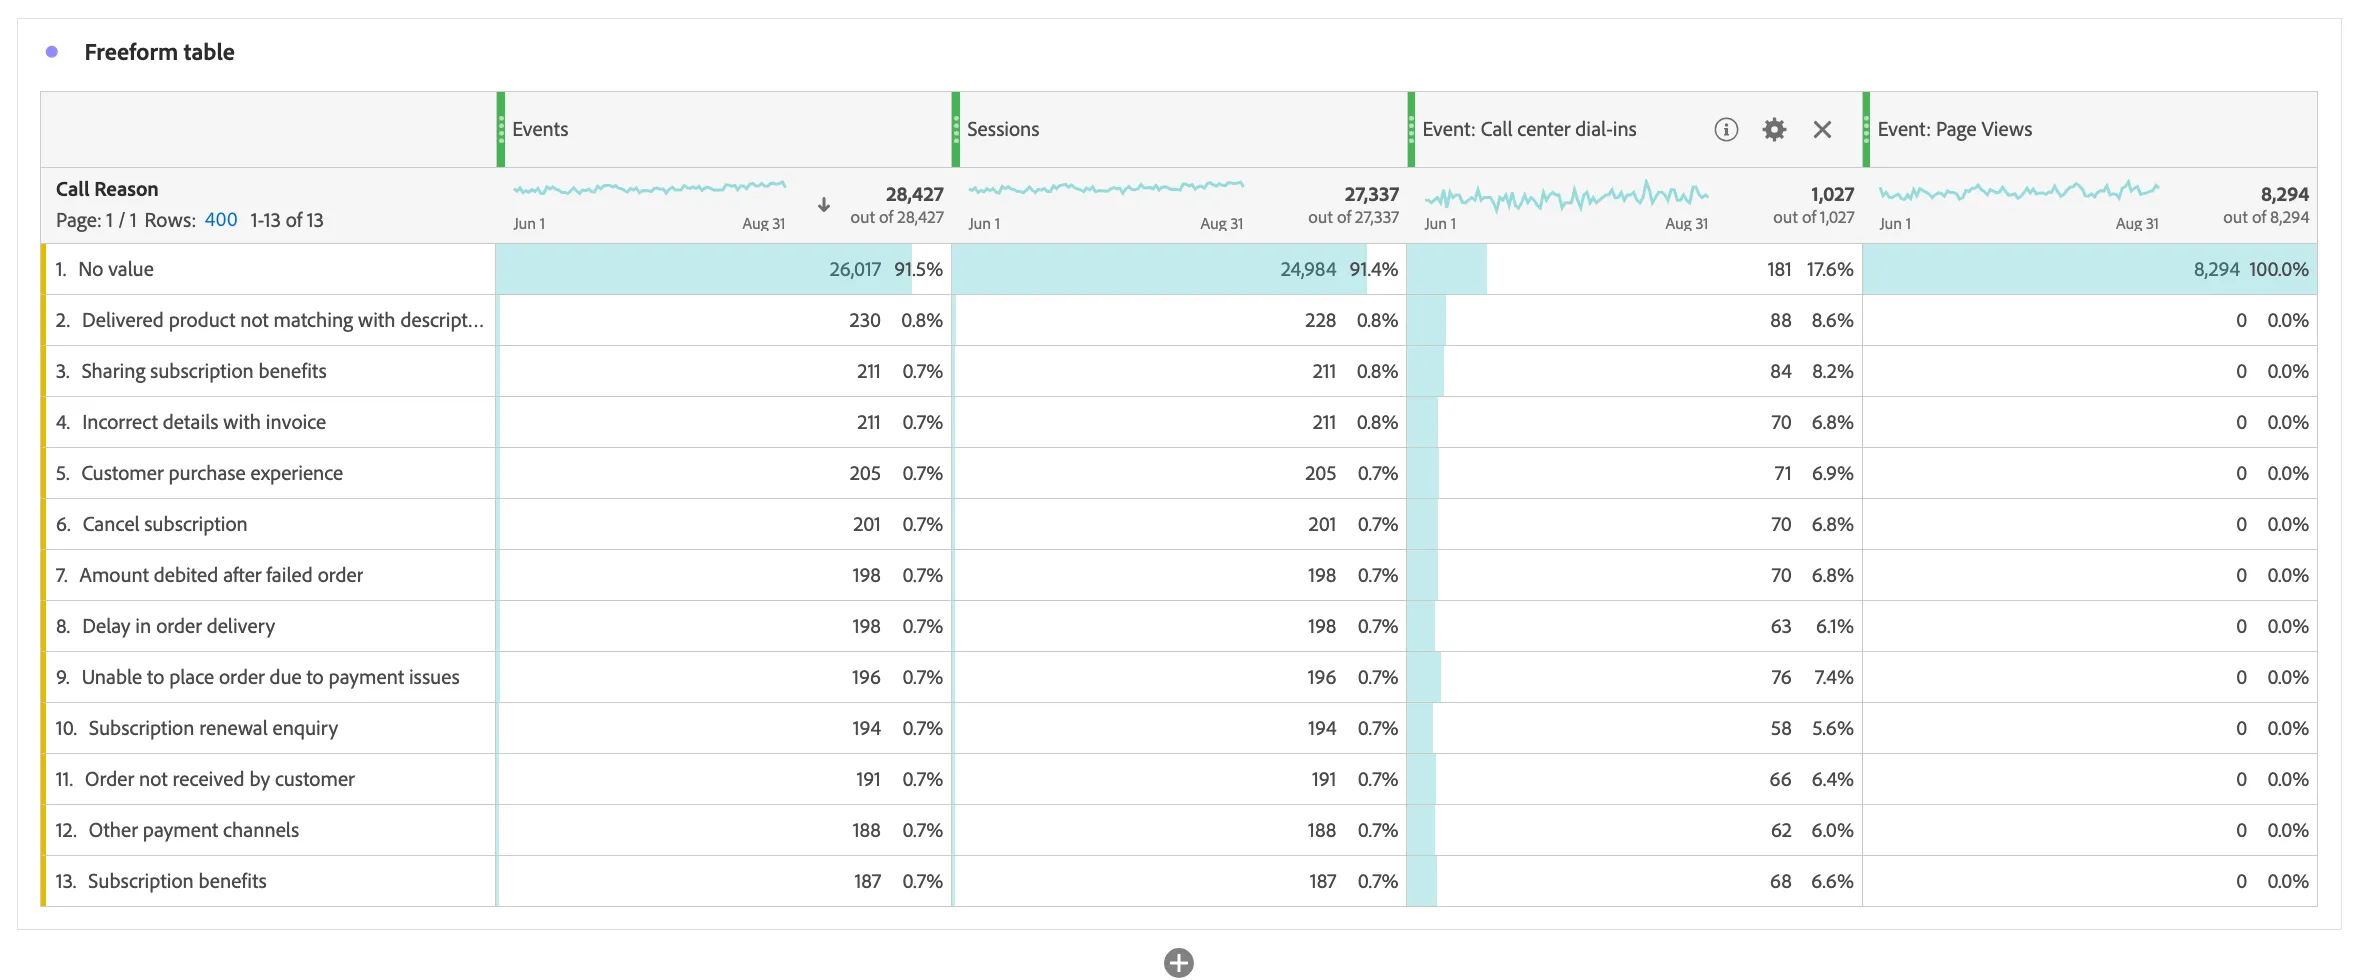Click Page Views total 8,294
2366x980 pixels.
point(2285,194)
